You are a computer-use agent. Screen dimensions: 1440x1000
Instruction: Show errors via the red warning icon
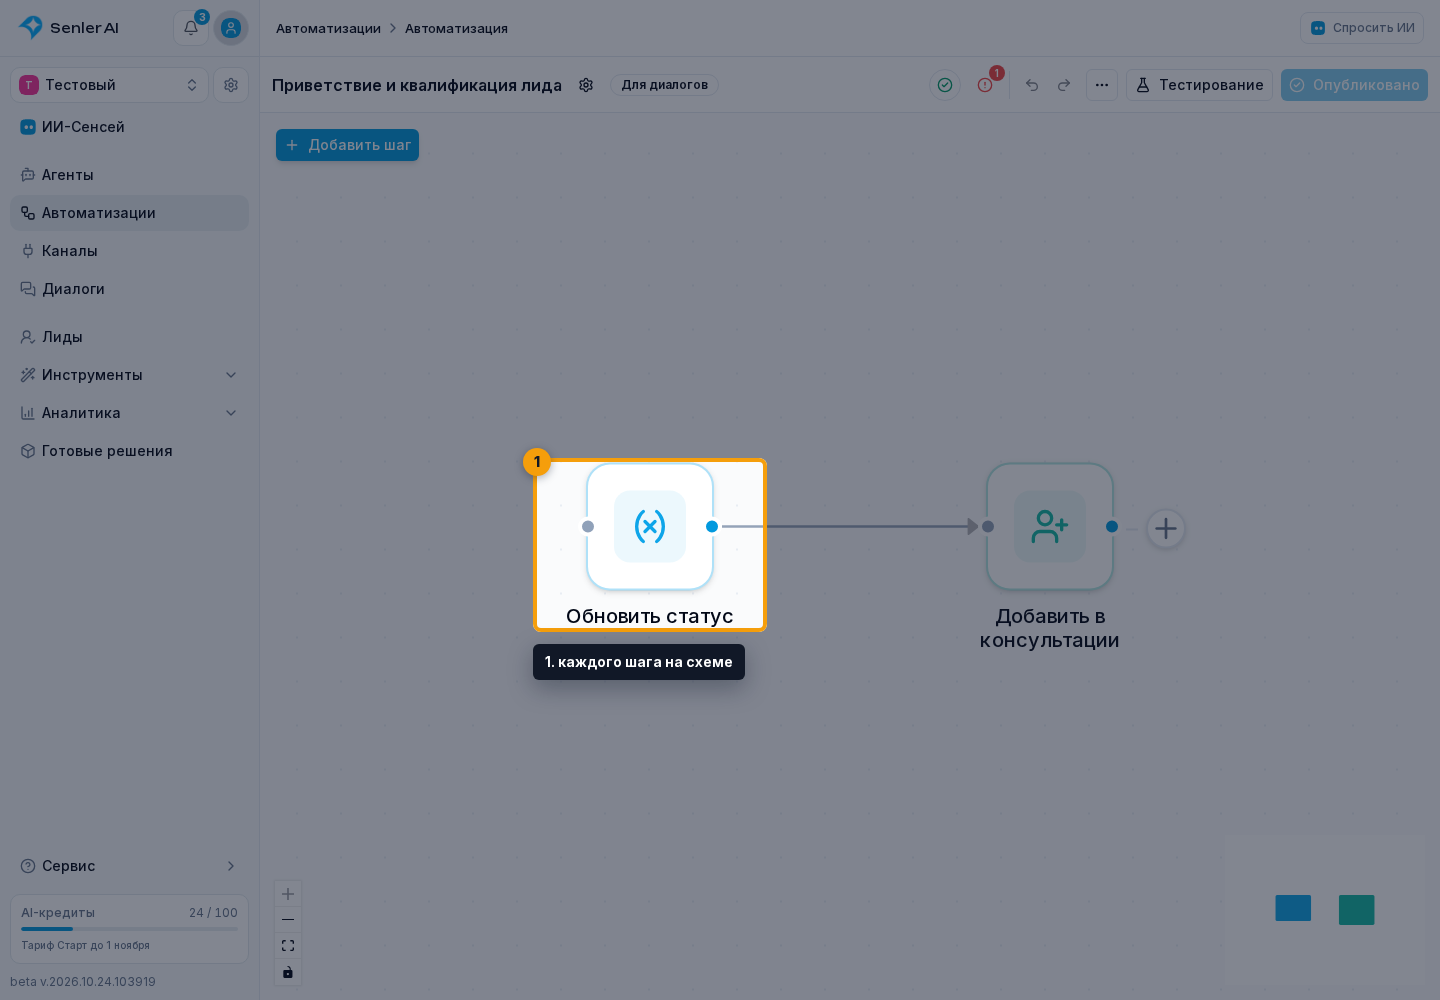[985, 85]
